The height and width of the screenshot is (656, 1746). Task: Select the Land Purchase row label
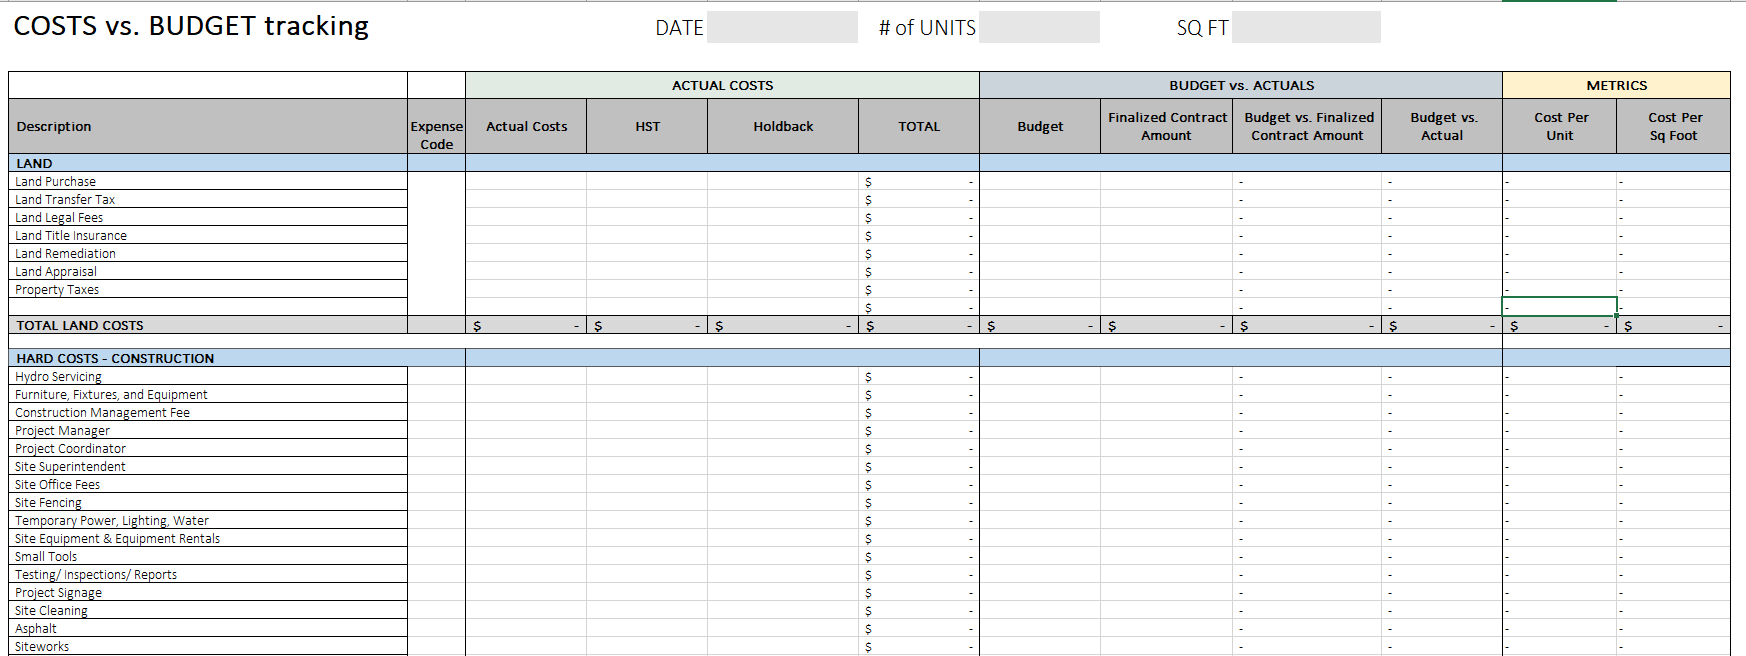pos(56,181)
